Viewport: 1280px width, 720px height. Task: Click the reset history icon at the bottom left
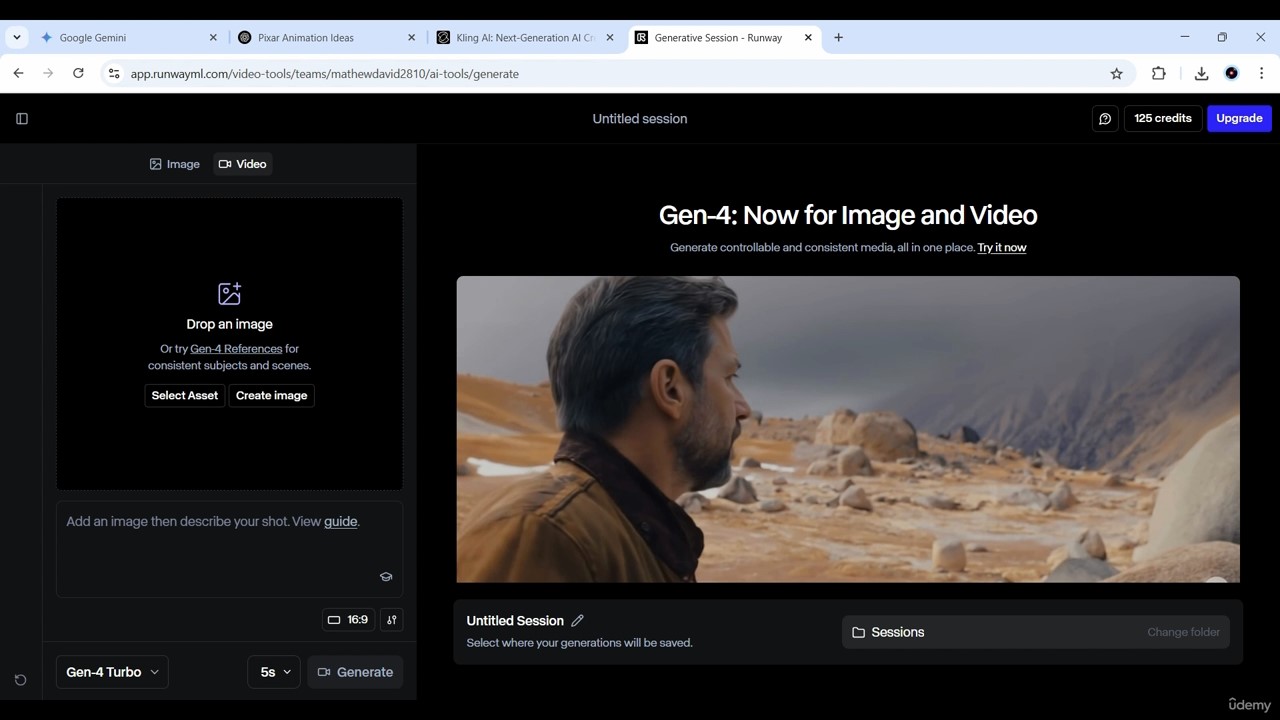point(20,680)
